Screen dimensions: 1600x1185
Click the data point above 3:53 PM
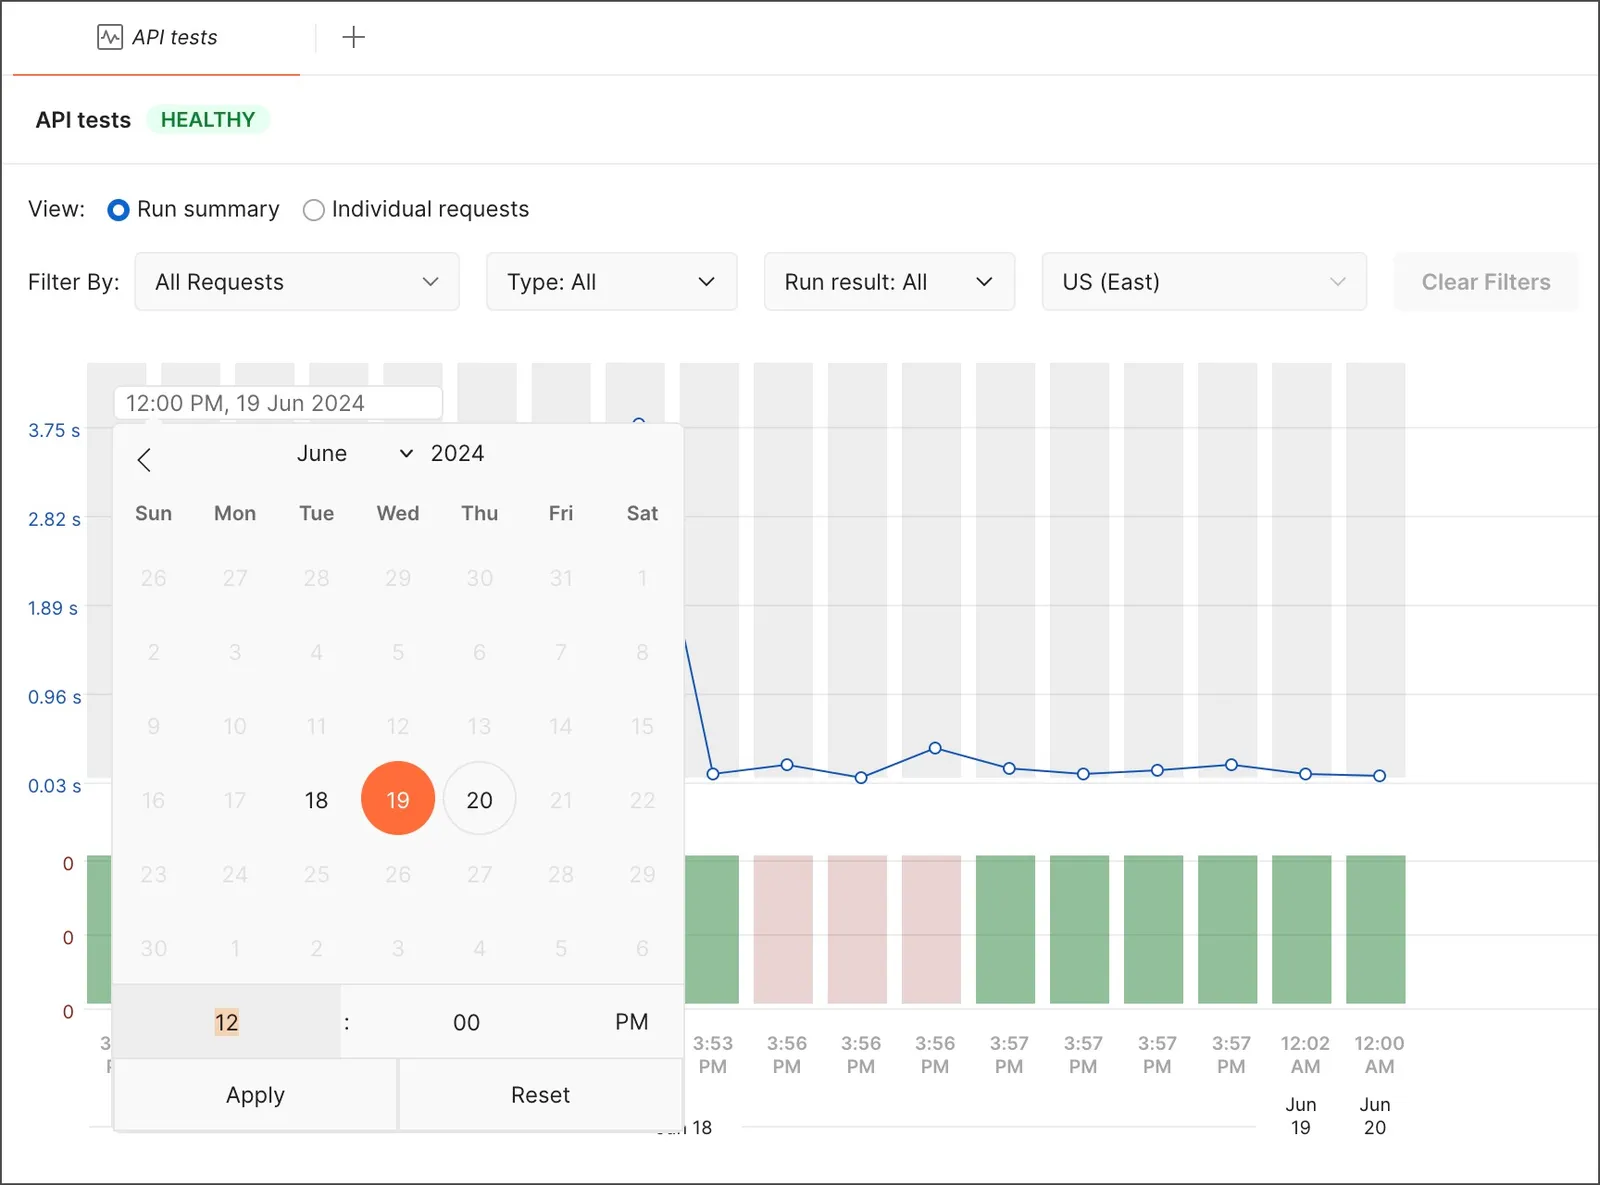[x=713, y=774]
